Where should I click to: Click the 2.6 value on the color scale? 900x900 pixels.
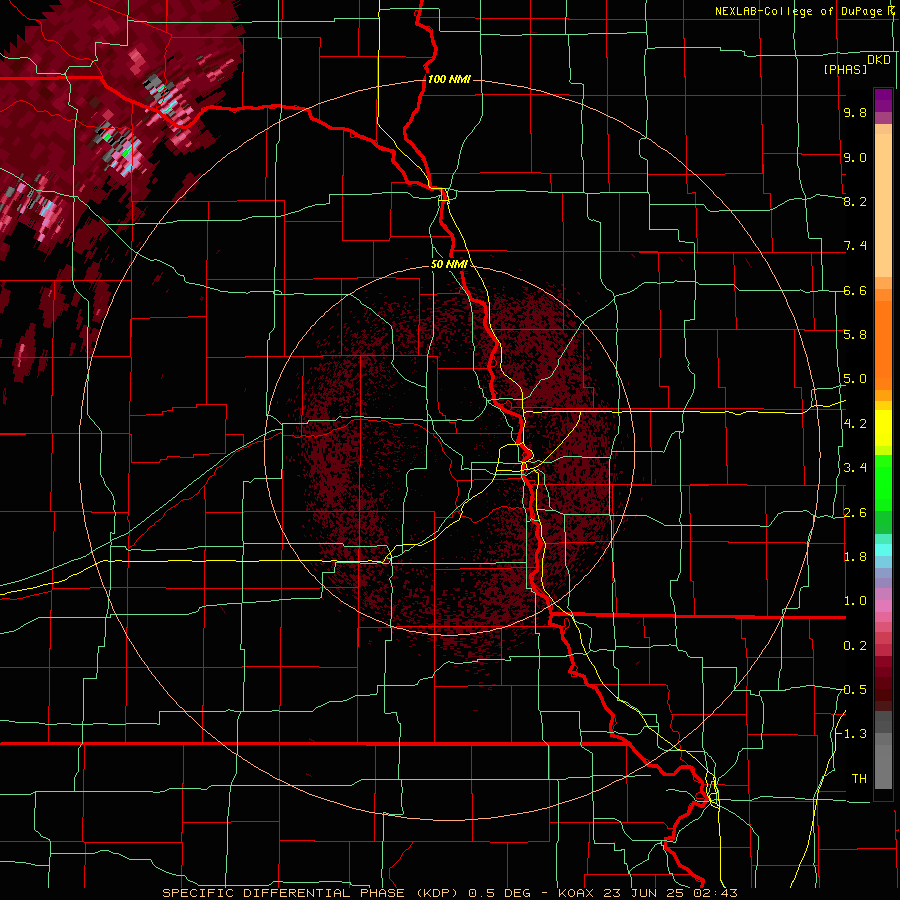[855, 513]
